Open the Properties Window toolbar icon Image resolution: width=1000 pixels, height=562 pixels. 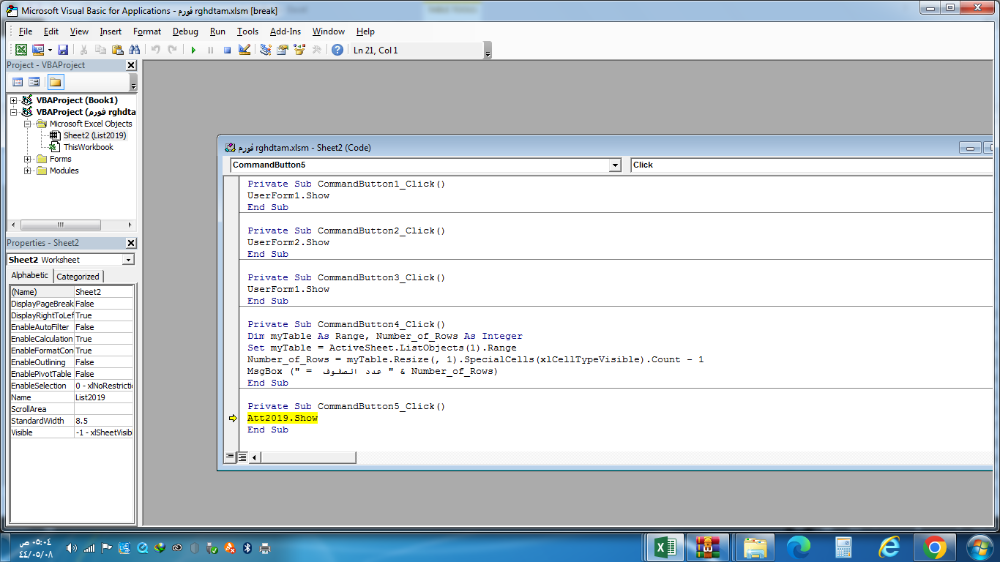coord(283,50)
